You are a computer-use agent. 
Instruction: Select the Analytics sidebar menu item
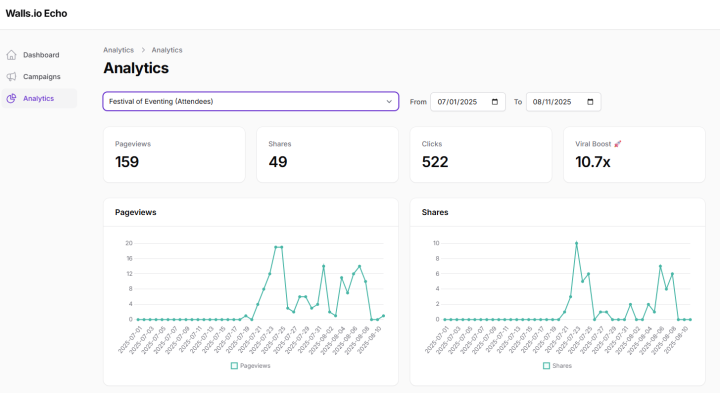pyautogui.click(x=39, y=98)
